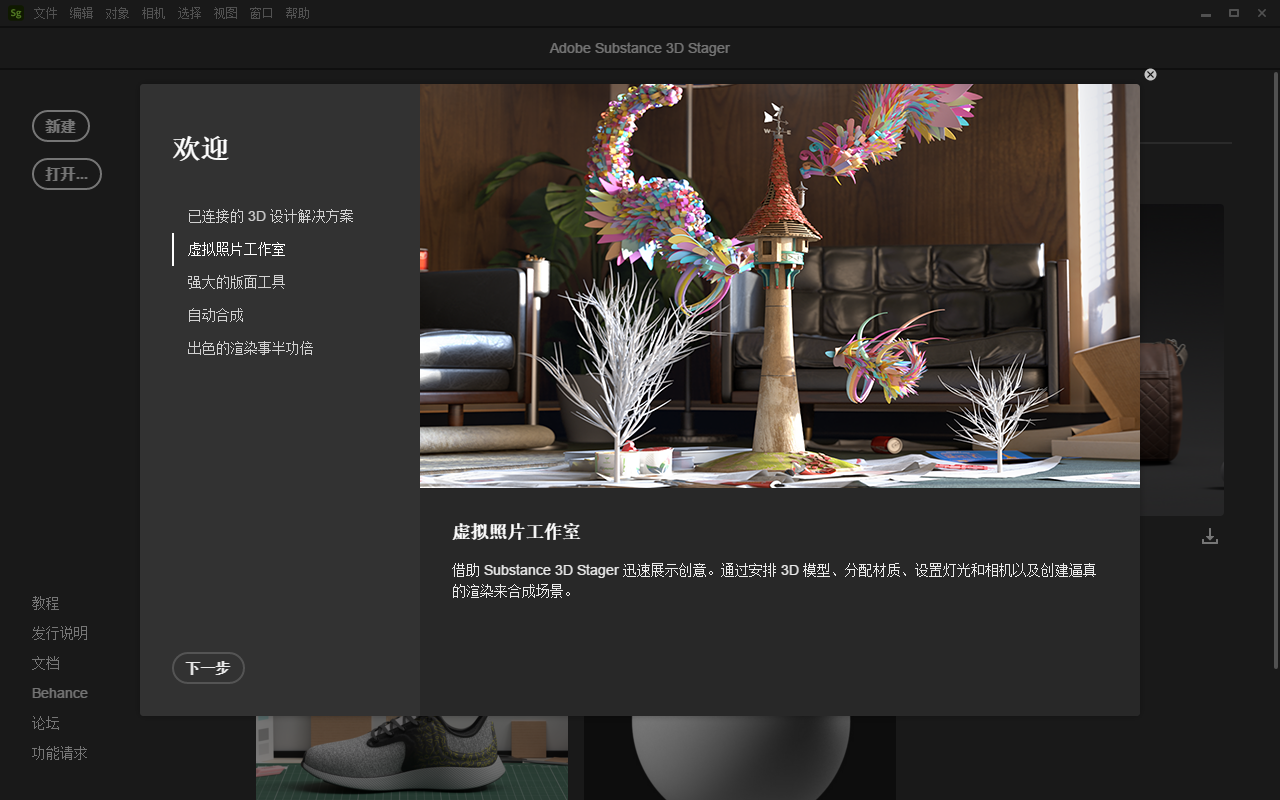The image size is (1280, 800).
Task: Open the 编辑 menu
Action: pyautogui.click(x=81, y=13)
